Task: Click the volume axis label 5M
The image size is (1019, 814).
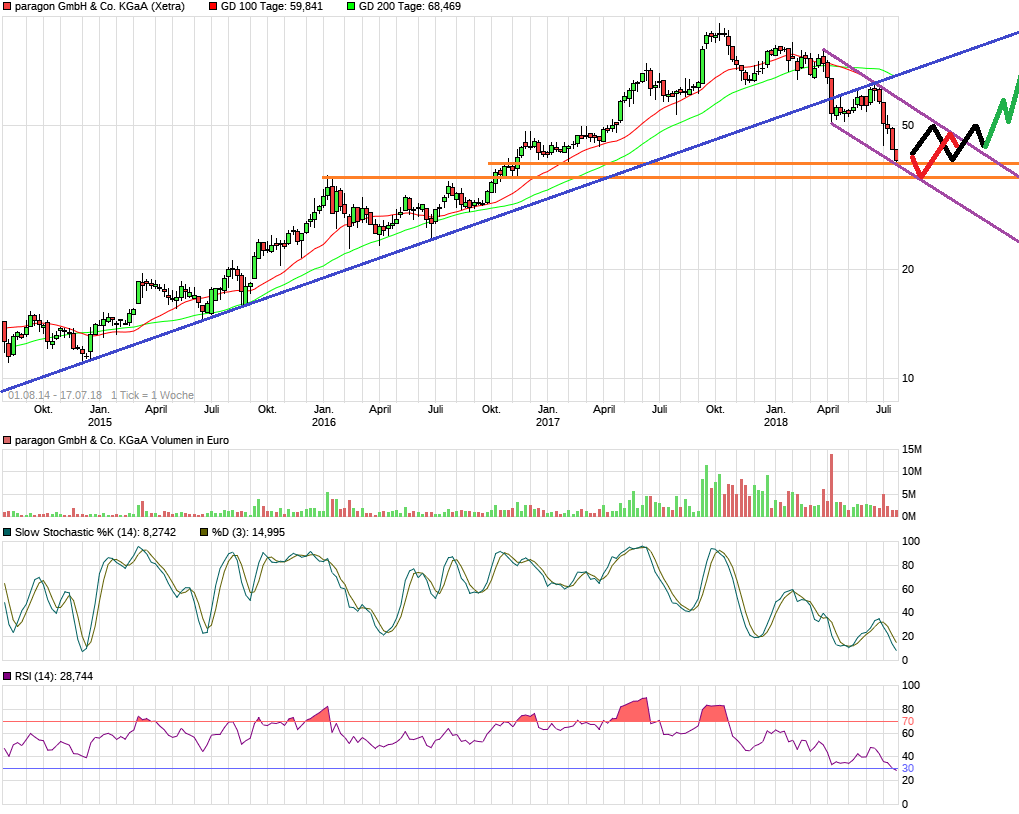Action: (x=909, y=494)
